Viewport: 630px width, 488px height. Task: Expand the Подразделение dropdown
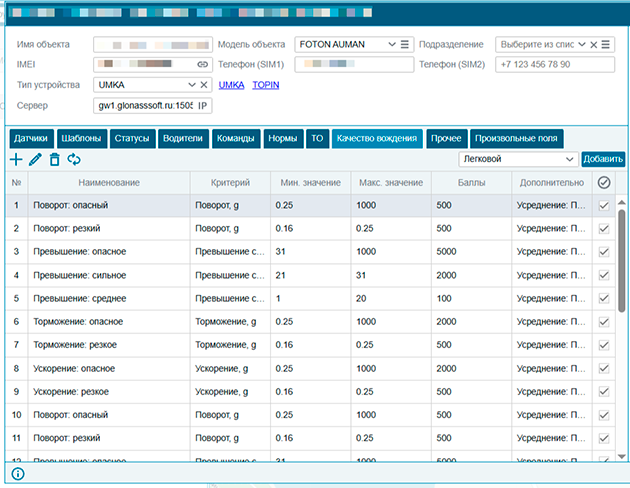582,45
